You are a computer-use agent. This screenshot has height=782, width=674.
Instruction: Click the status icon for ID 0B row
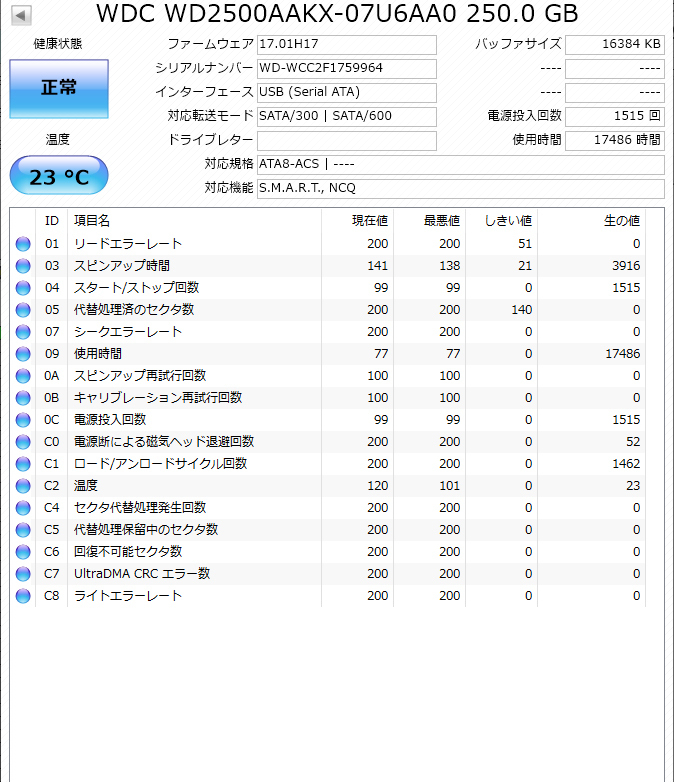coord(23,397)
